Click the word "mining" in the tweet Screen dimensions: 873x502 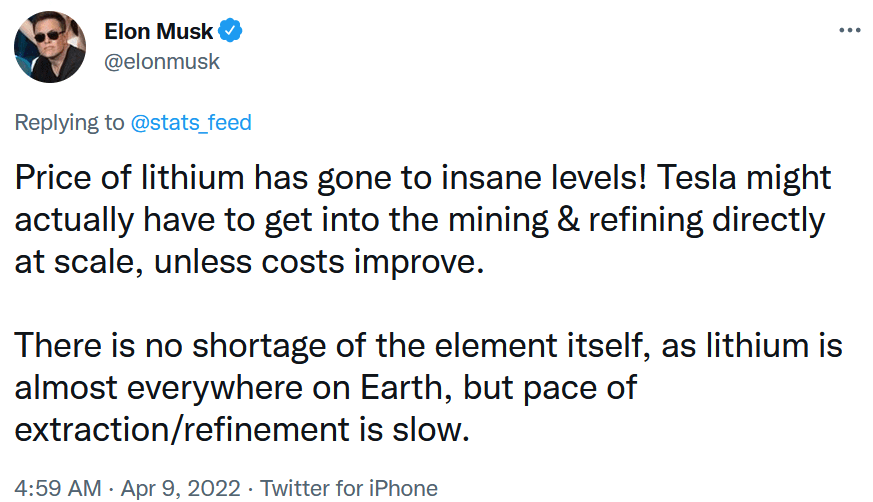click(498, 221)
